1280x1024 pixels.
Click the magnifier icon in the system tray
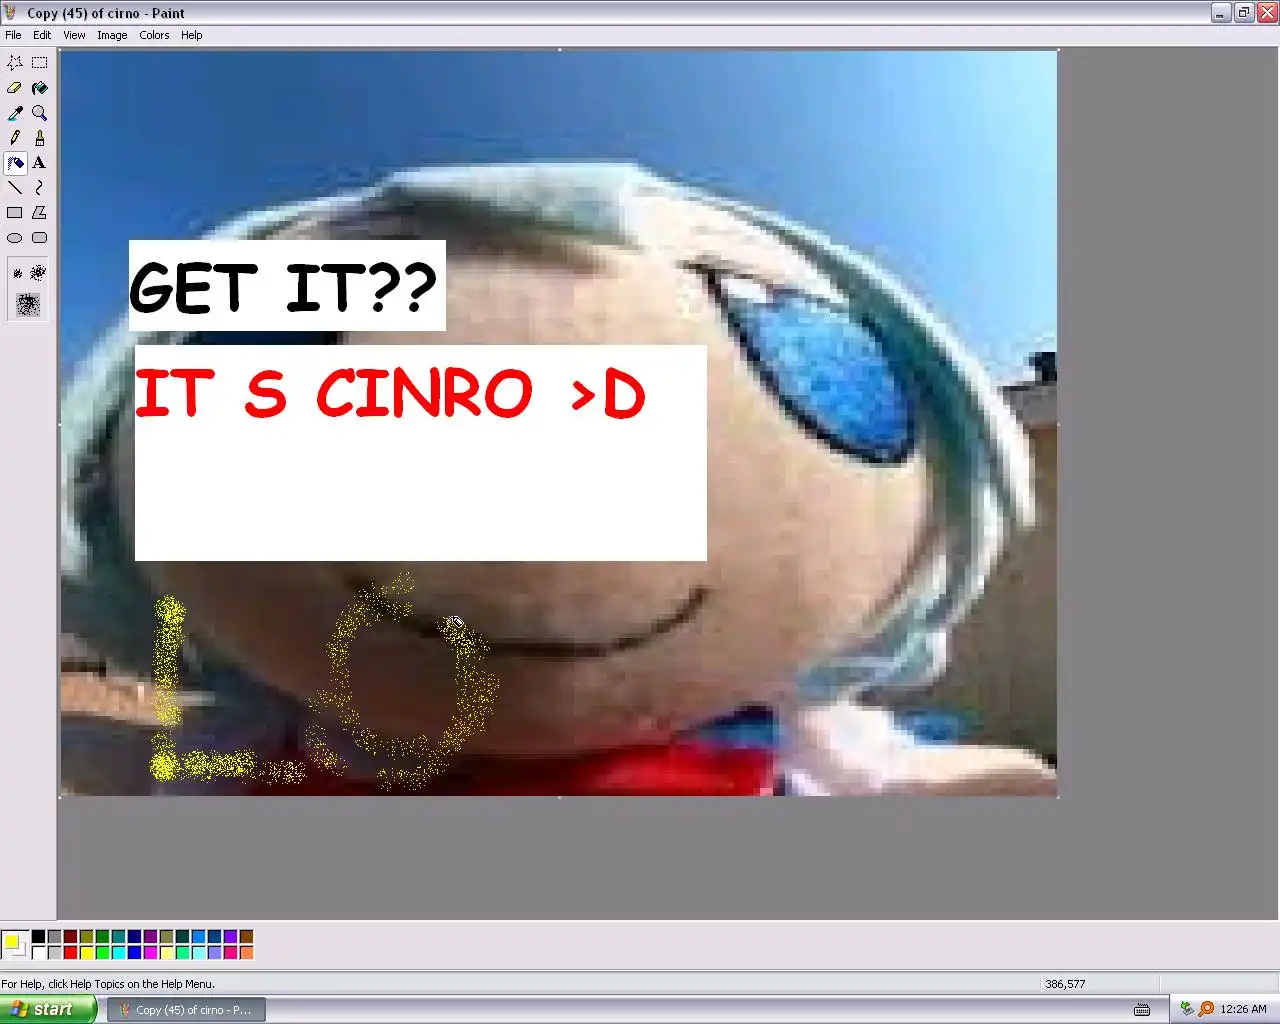point(1206,1009)
